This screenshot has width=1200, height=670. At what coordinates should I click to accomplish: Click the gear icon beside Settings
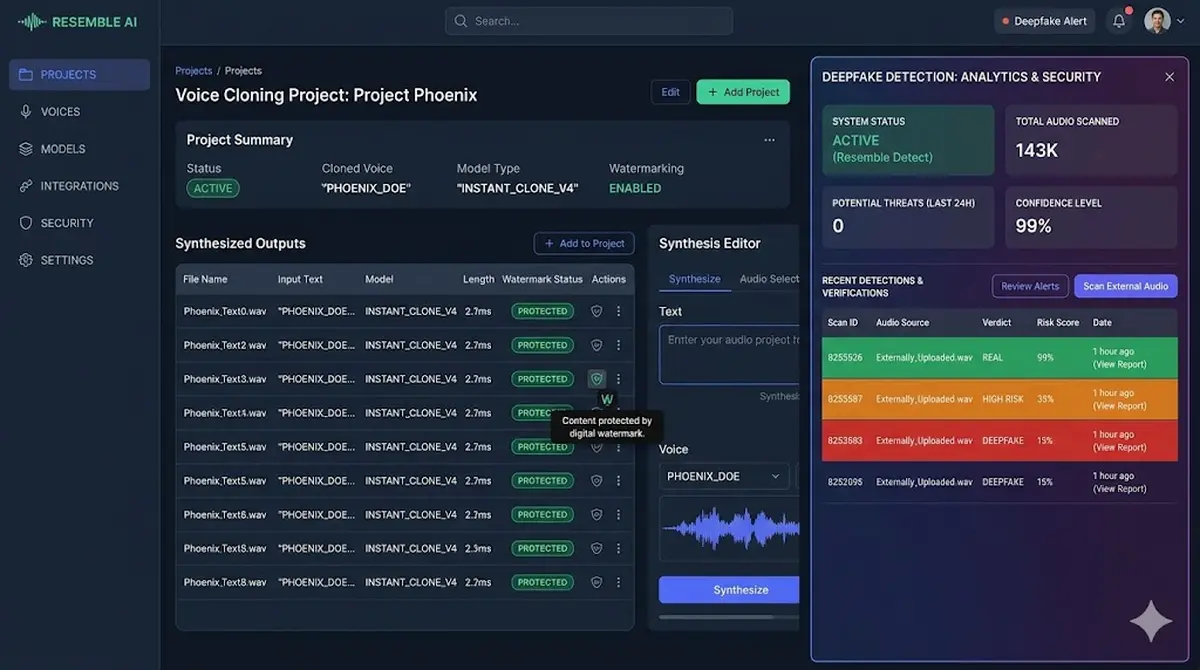tap(25, 259)
